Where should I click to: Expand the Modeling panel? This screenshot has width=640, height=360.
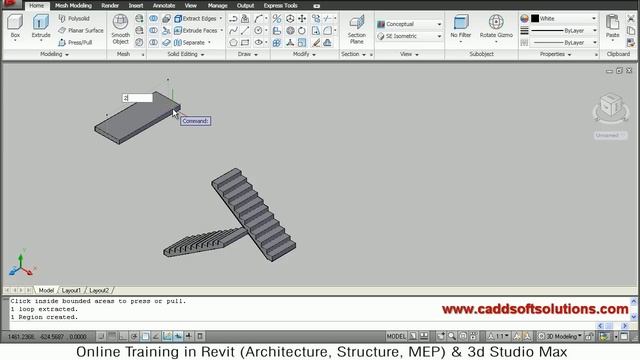coord(54,54)
